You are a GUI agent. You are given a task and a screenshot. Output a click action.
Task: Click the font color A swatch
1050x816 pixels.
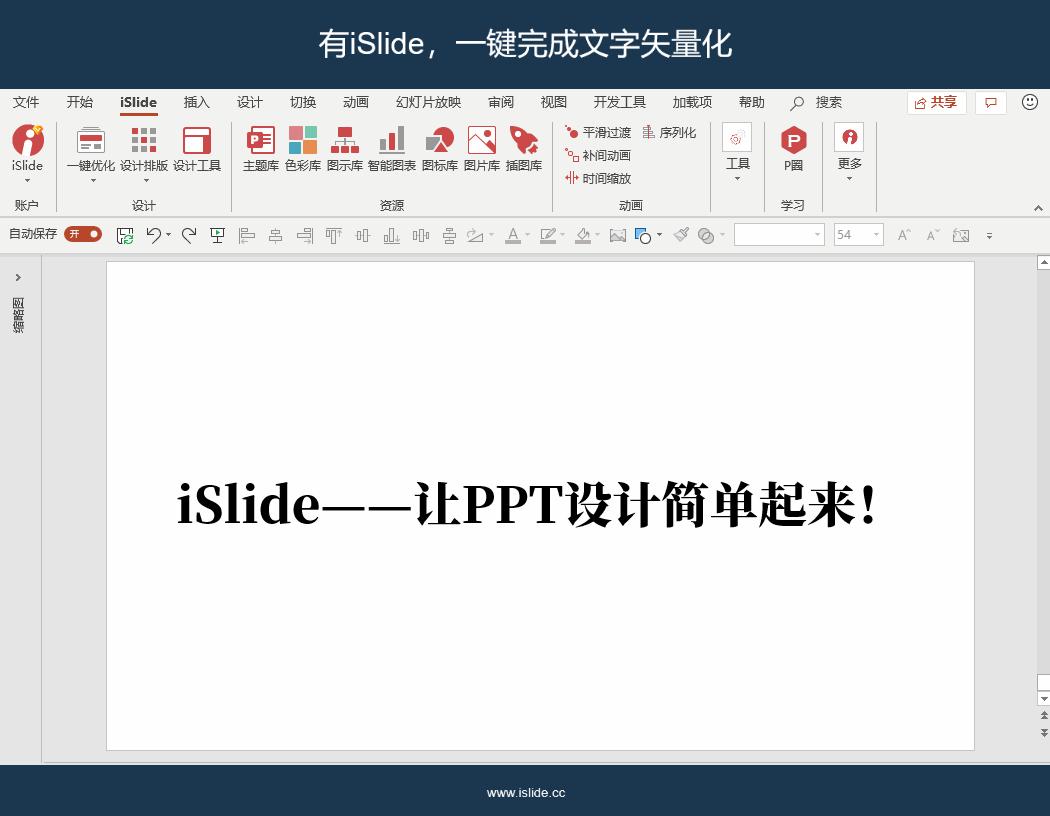[x=513, y=236]
